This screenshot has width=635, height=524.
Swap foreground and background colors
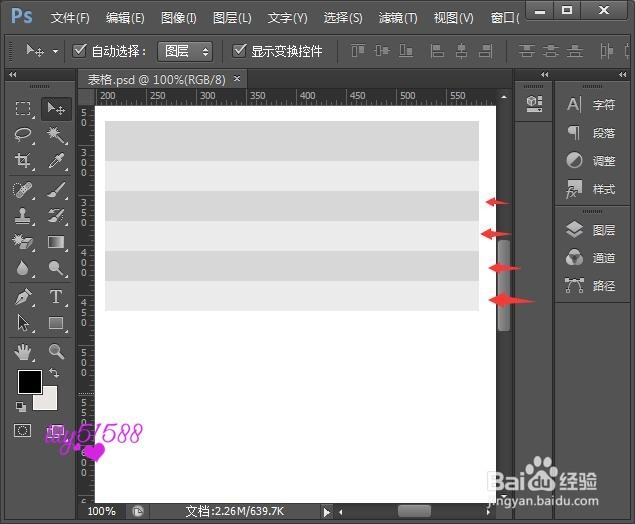(54, 372)
